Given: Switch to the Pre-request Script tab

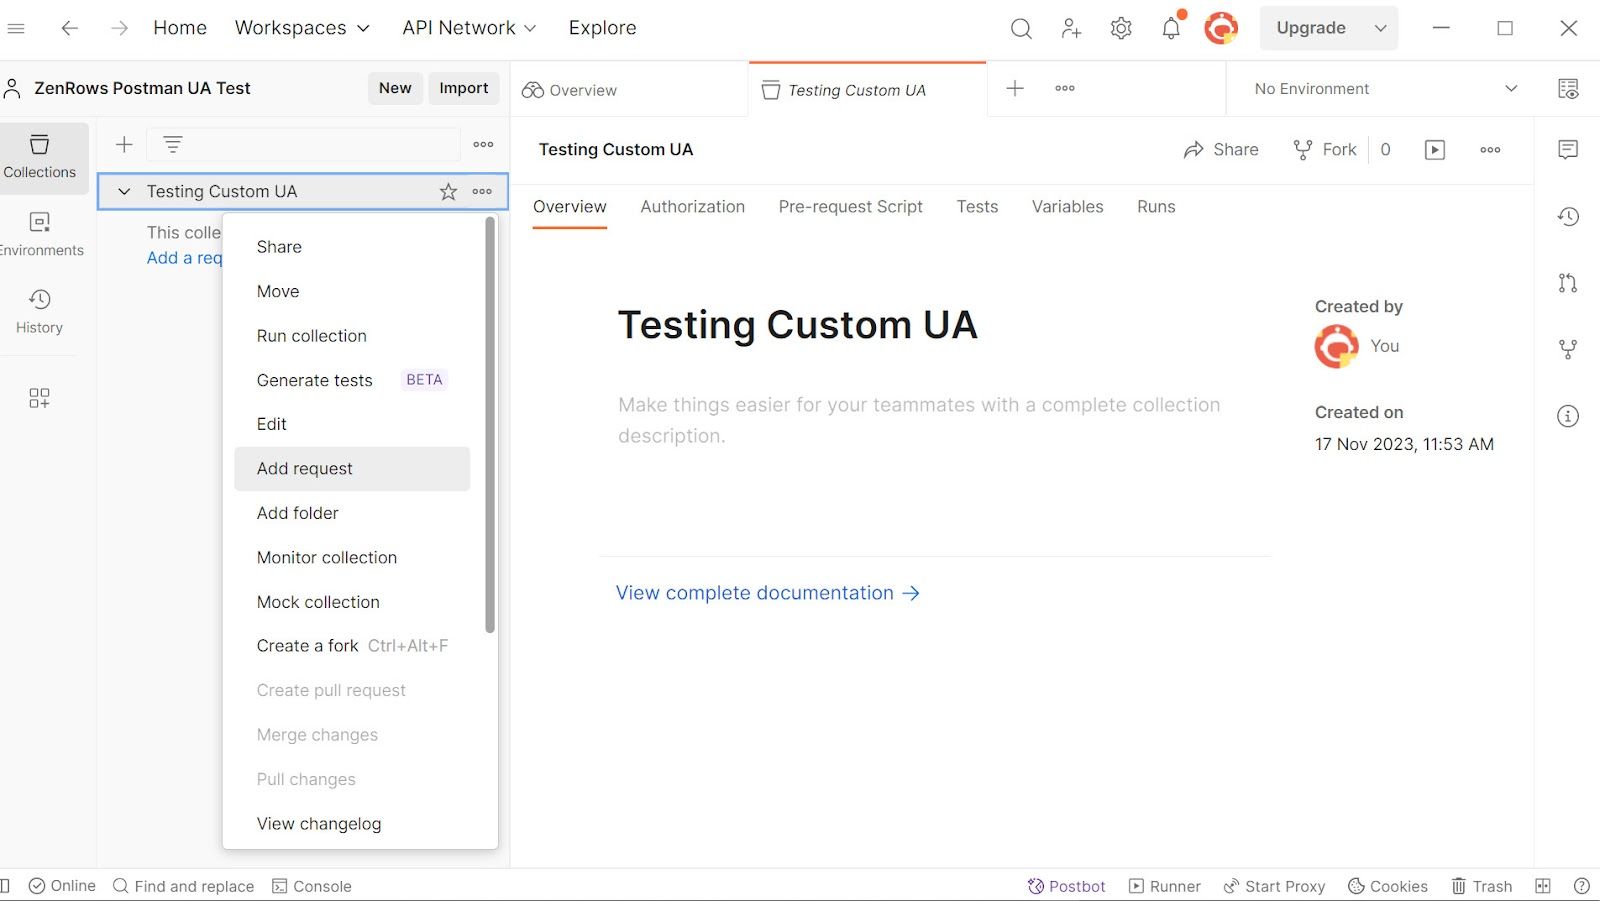Looking at the screenshot, I should (850, 206).
